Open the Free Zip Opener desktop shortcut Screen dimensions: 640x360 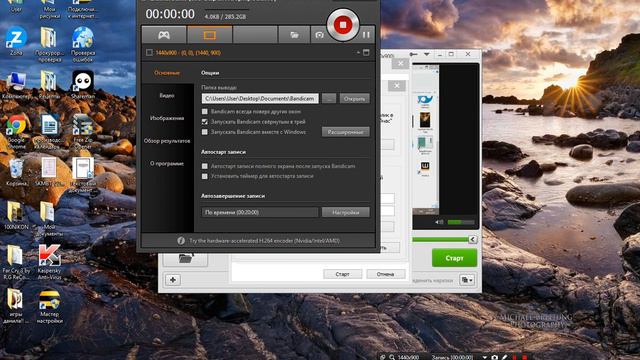(83, 131)
